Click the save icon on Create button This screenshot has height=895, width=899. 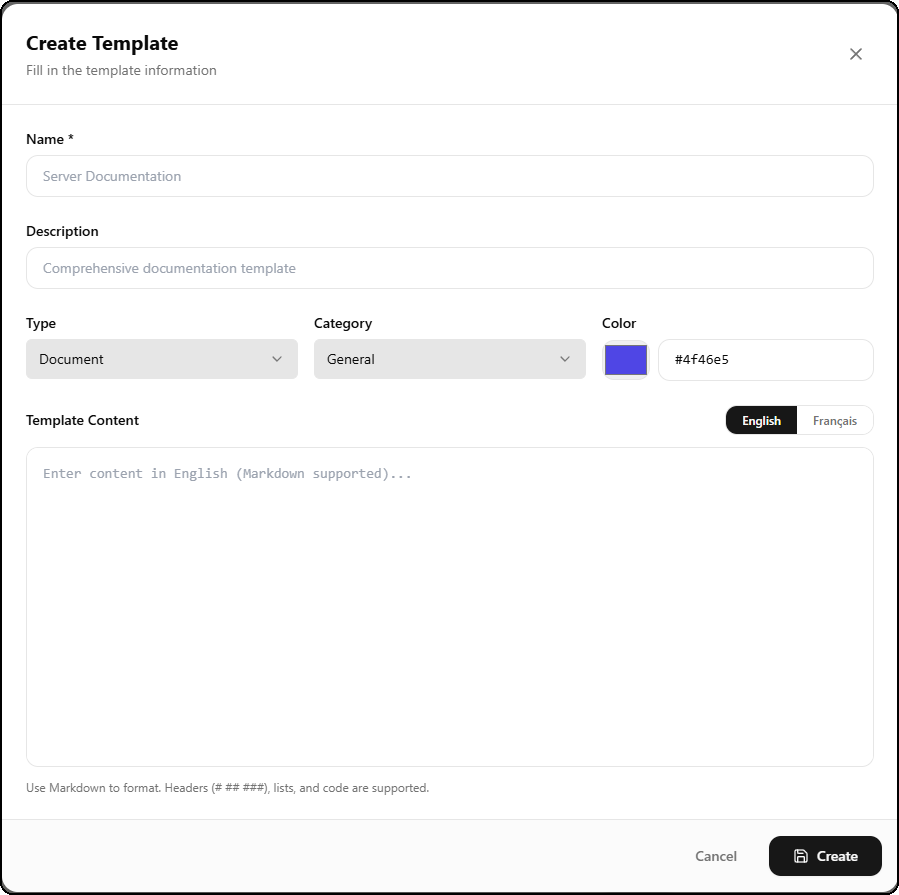[801, 856]
